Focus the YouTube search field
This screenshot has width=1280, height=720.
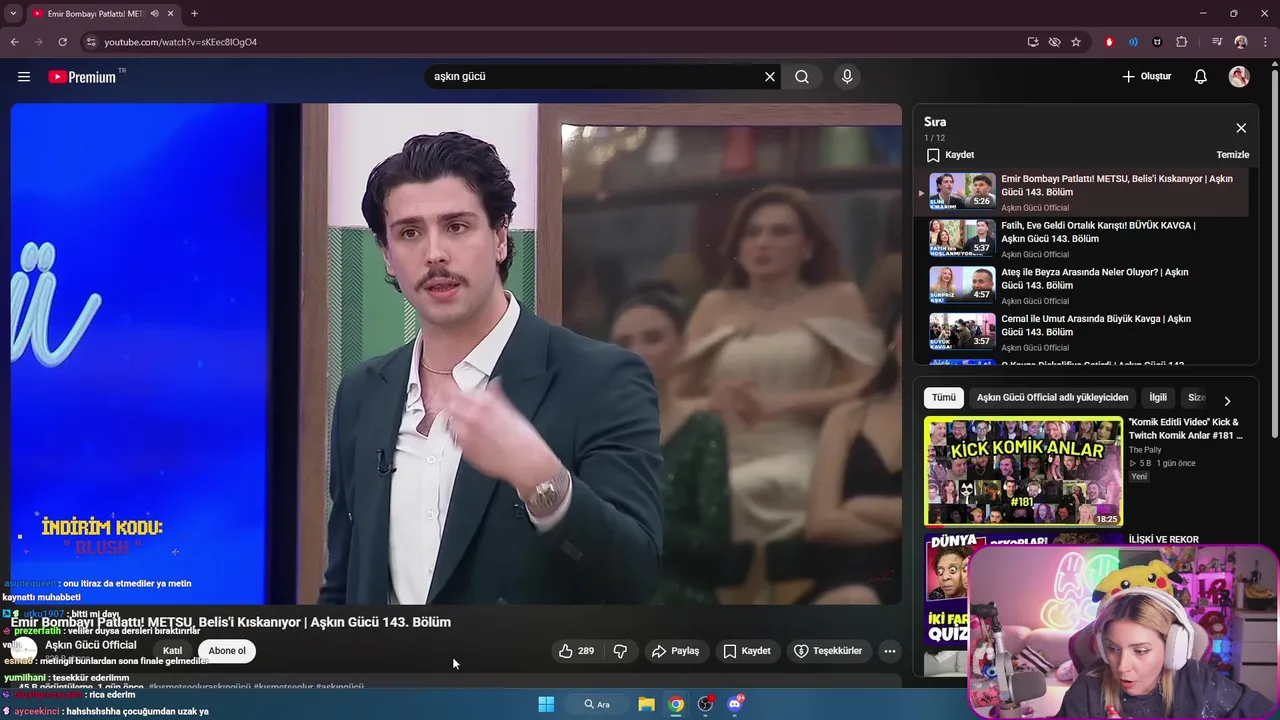coord(595,77)
